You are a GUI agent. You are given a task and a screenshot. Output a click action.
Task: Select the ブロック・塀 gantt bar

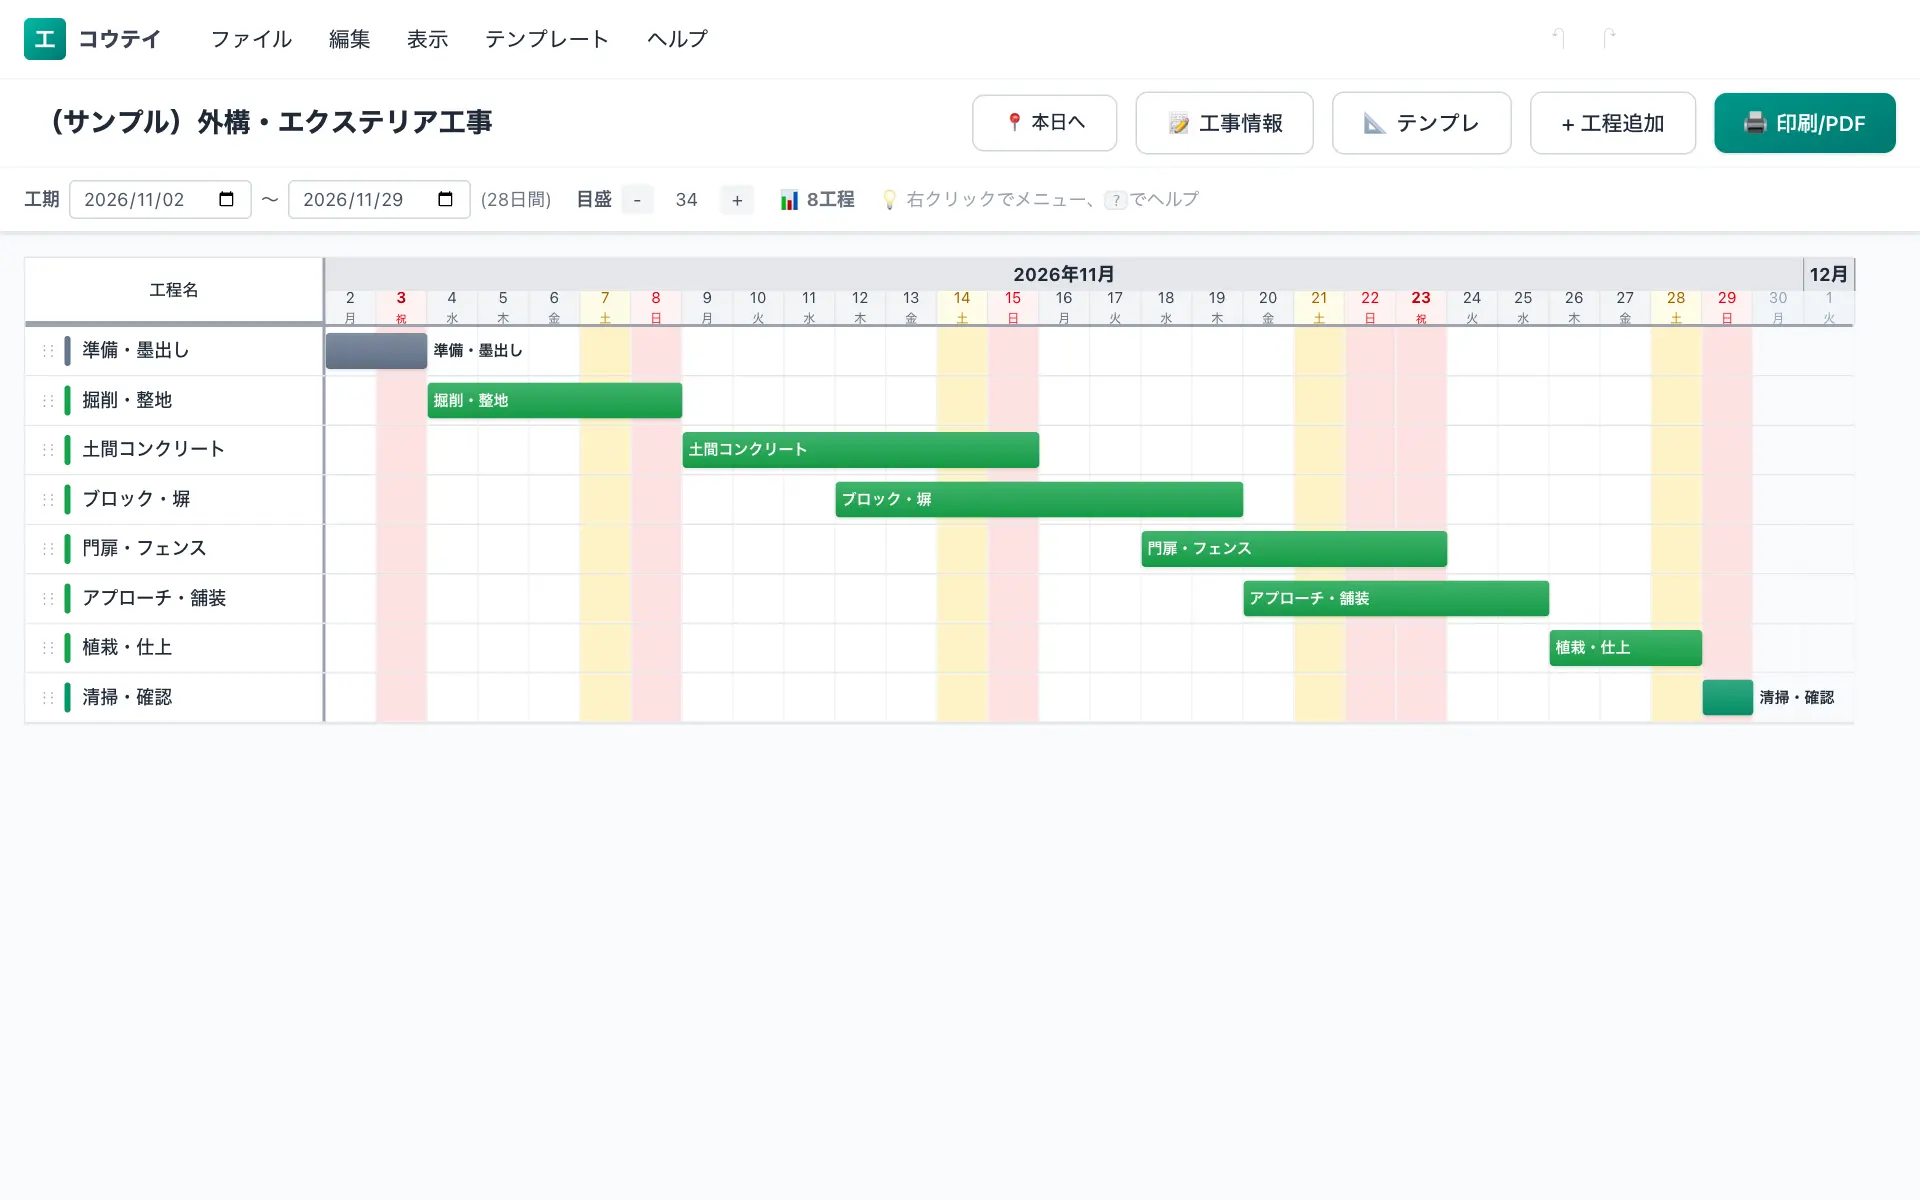pos(1039,499)
